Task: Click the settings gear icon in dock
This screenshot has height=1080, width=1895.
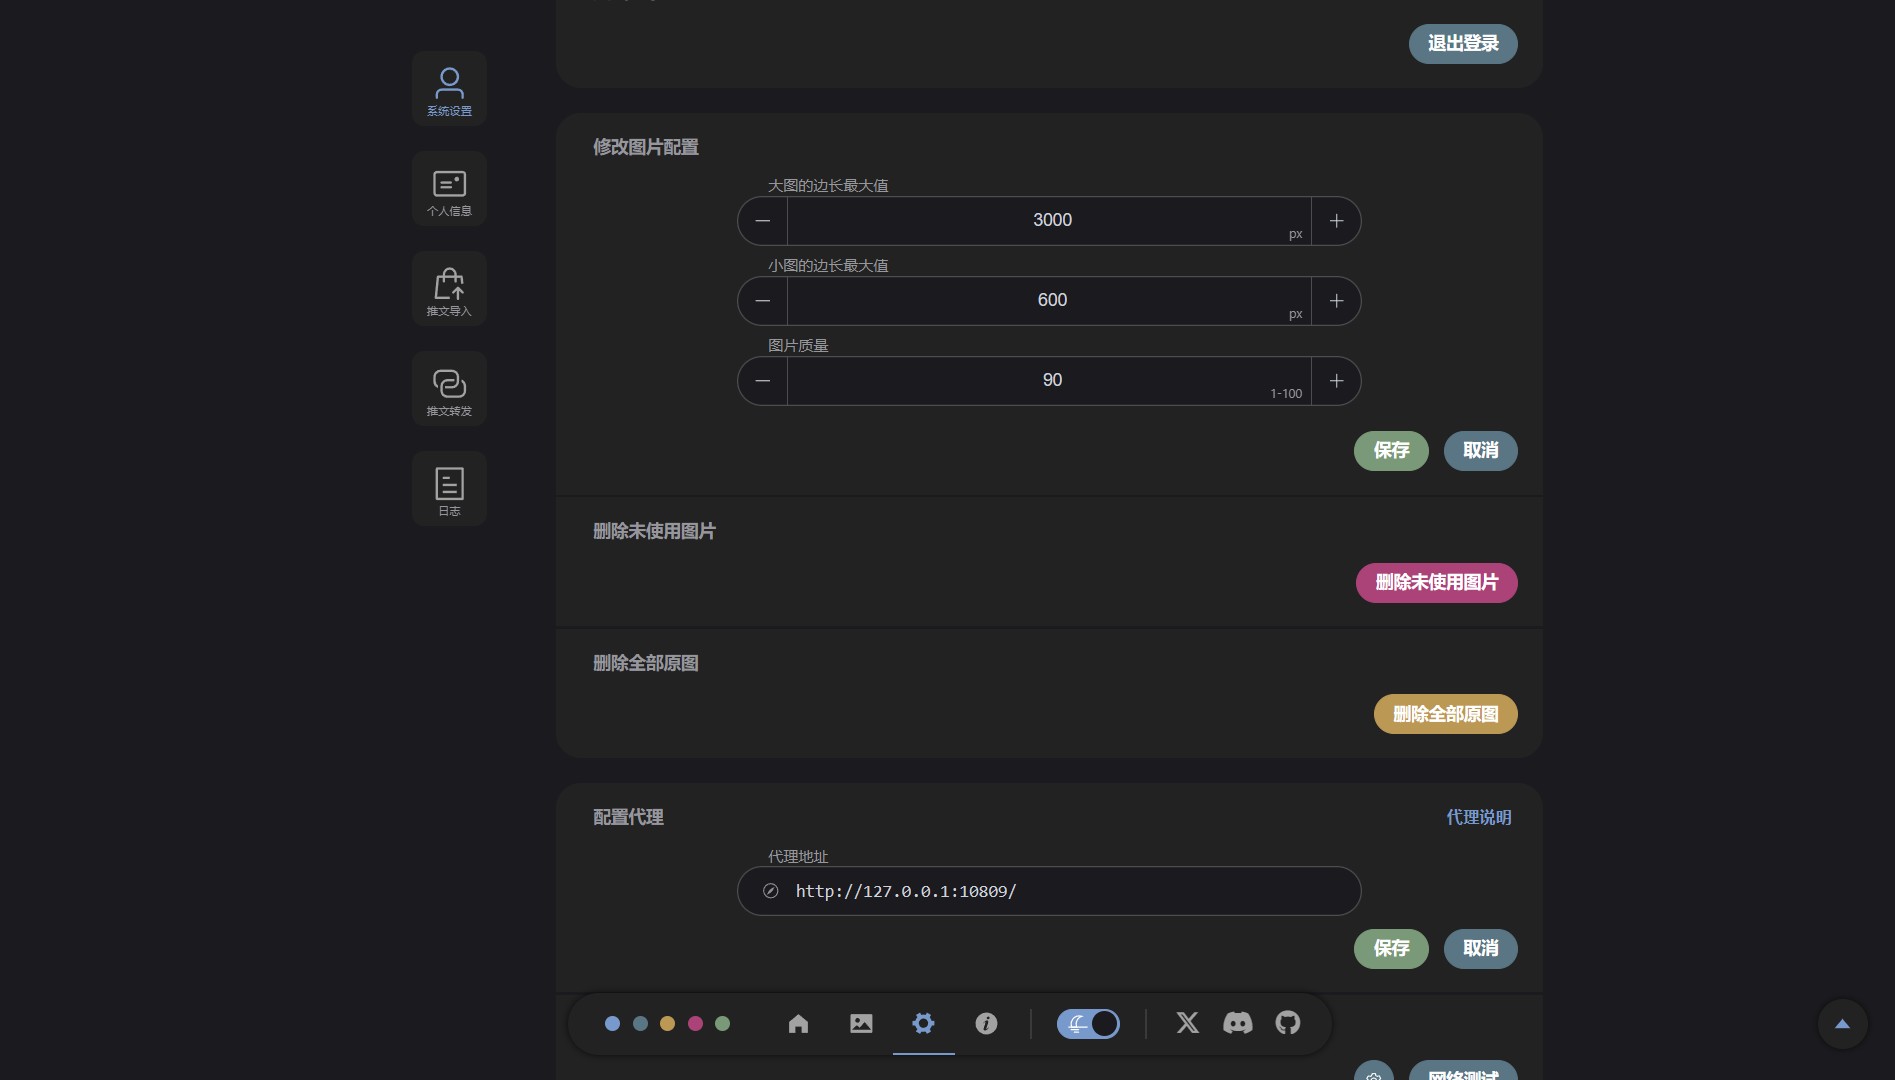Action: click(x=923, y=1023)
